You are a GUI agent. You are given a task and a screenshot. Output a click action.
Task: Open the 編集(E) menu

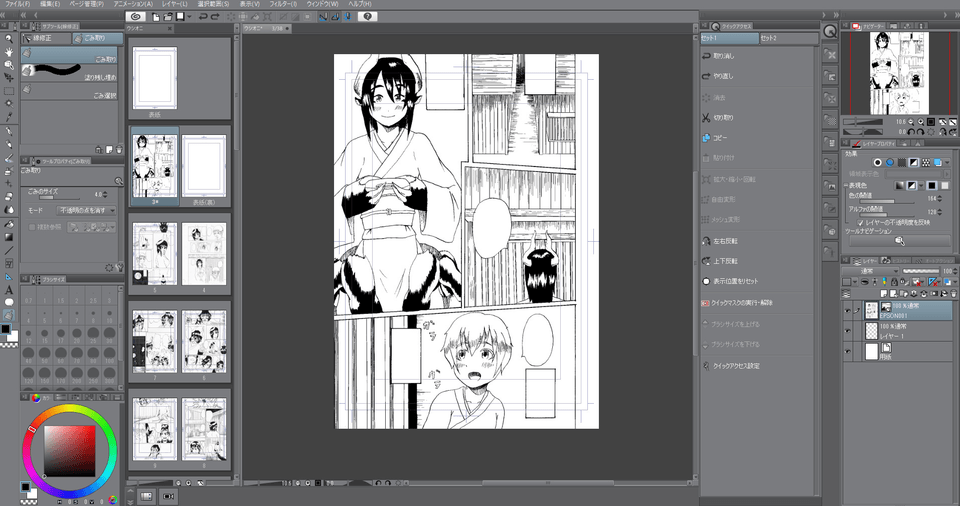(x=50, y=4)
